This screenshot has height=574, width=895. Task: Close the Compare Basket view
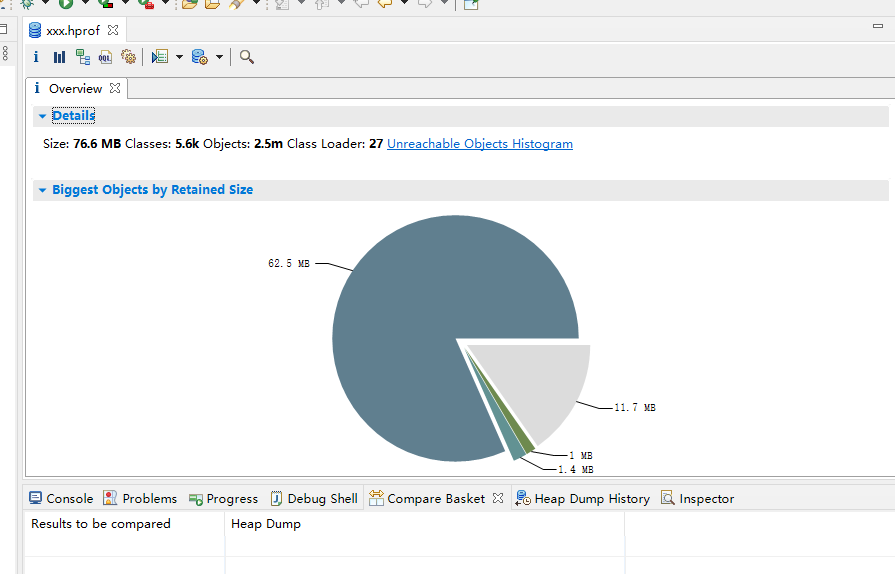coord(498,498)
